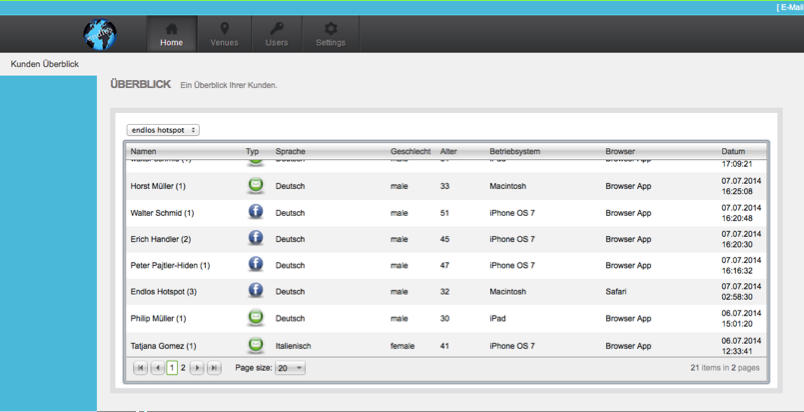The image size is (804, 412).
Task: Click the Kunden Überblick sidebar link
Action: click(44, 64)
